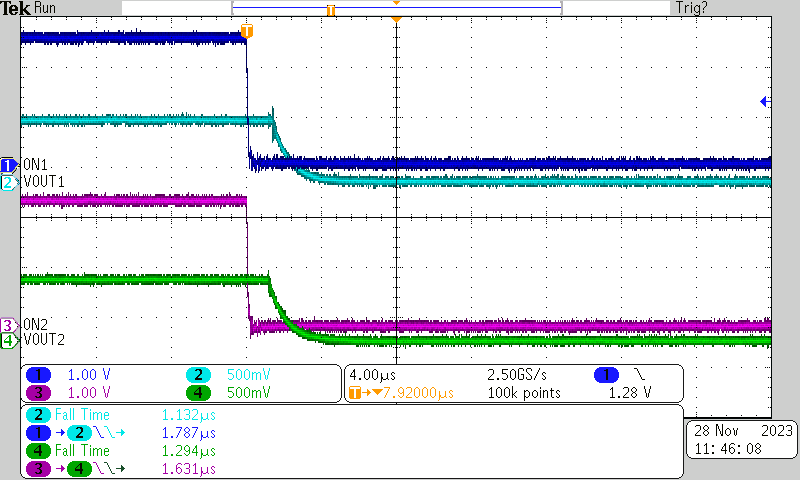Image resolution: width=800 pixels, height=480 pixels.
Task: Click the channel 4 badge in the 1.631µs delay row
Action: 79,469
